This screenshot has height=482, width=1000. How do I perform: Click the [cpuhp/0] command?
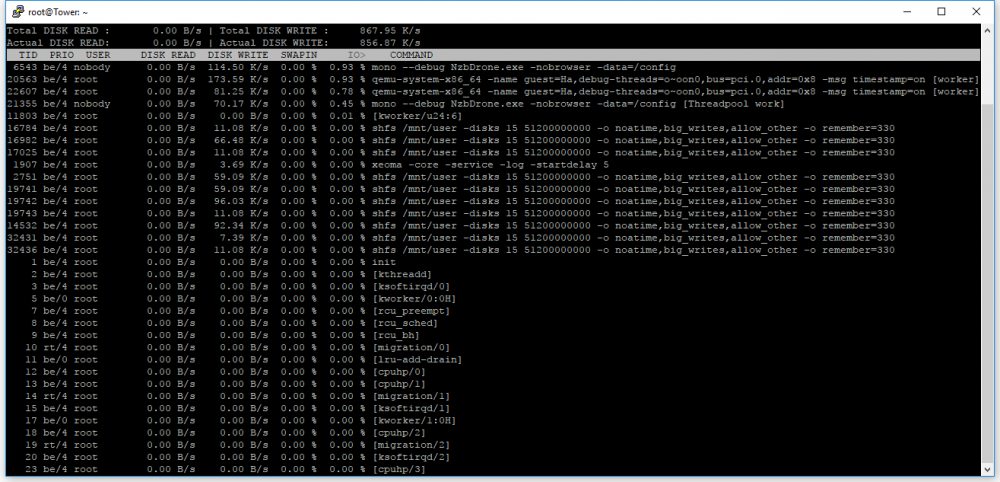click(x=399, y=372)
